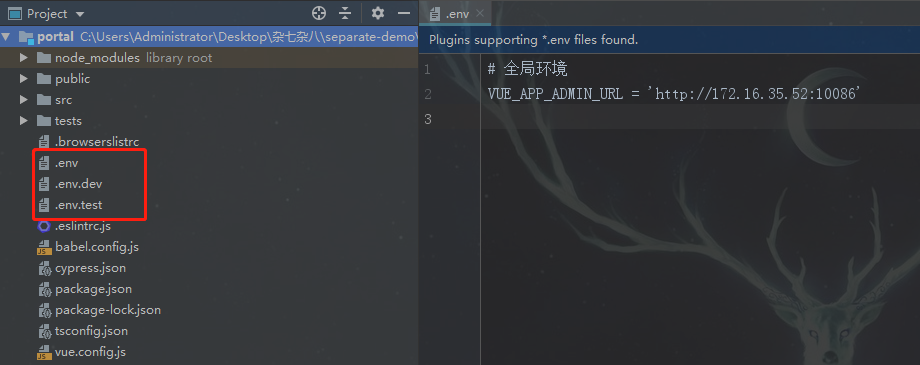This screenshot has height=365, width=920.
Task: Expand the src folder arrow
Action: tap(24, 100)
